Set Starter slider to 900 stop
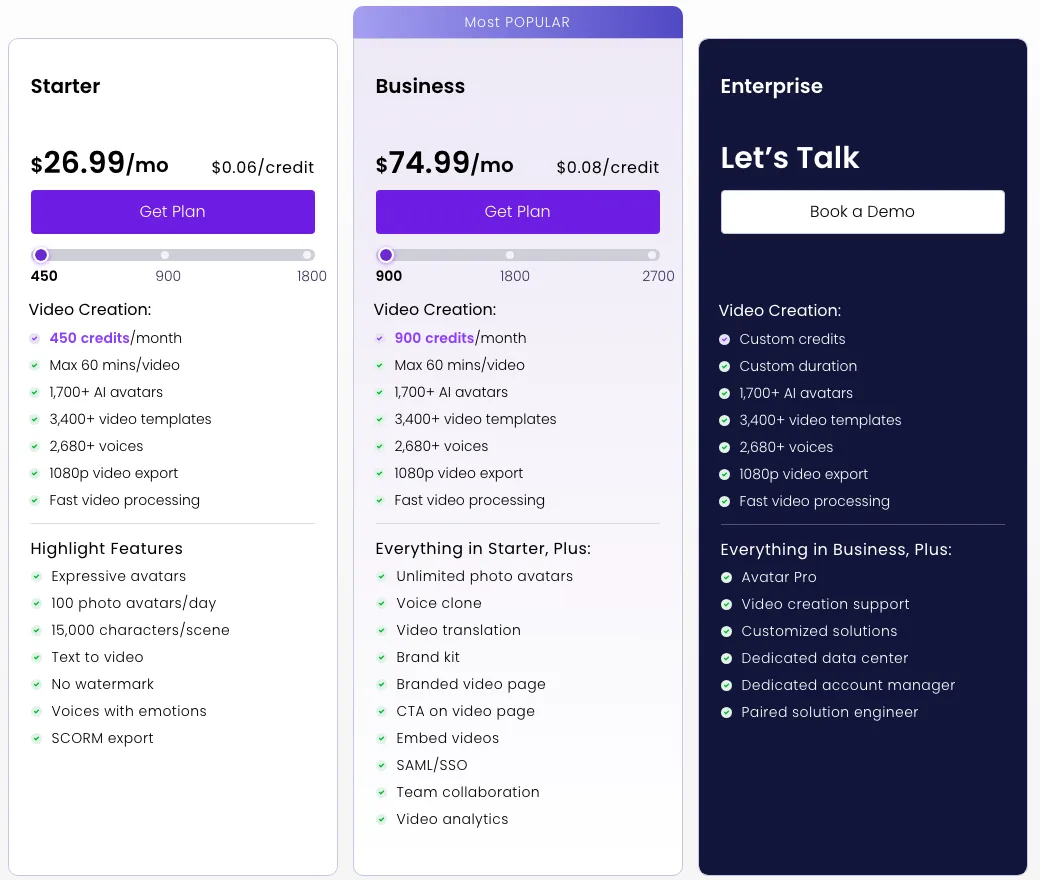Viewport: 1040px width, 880px height. (x=165, y=255)
